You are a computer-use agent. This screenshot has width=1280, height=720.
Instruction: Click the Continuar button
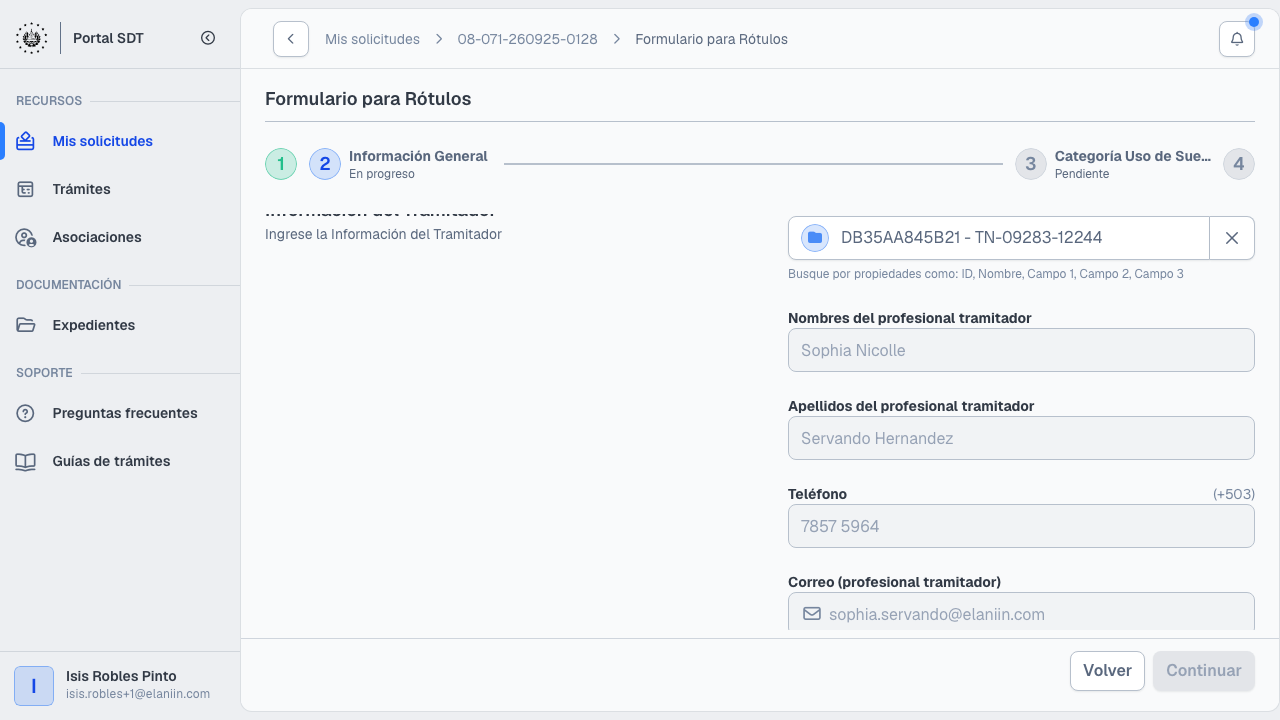1204,671
